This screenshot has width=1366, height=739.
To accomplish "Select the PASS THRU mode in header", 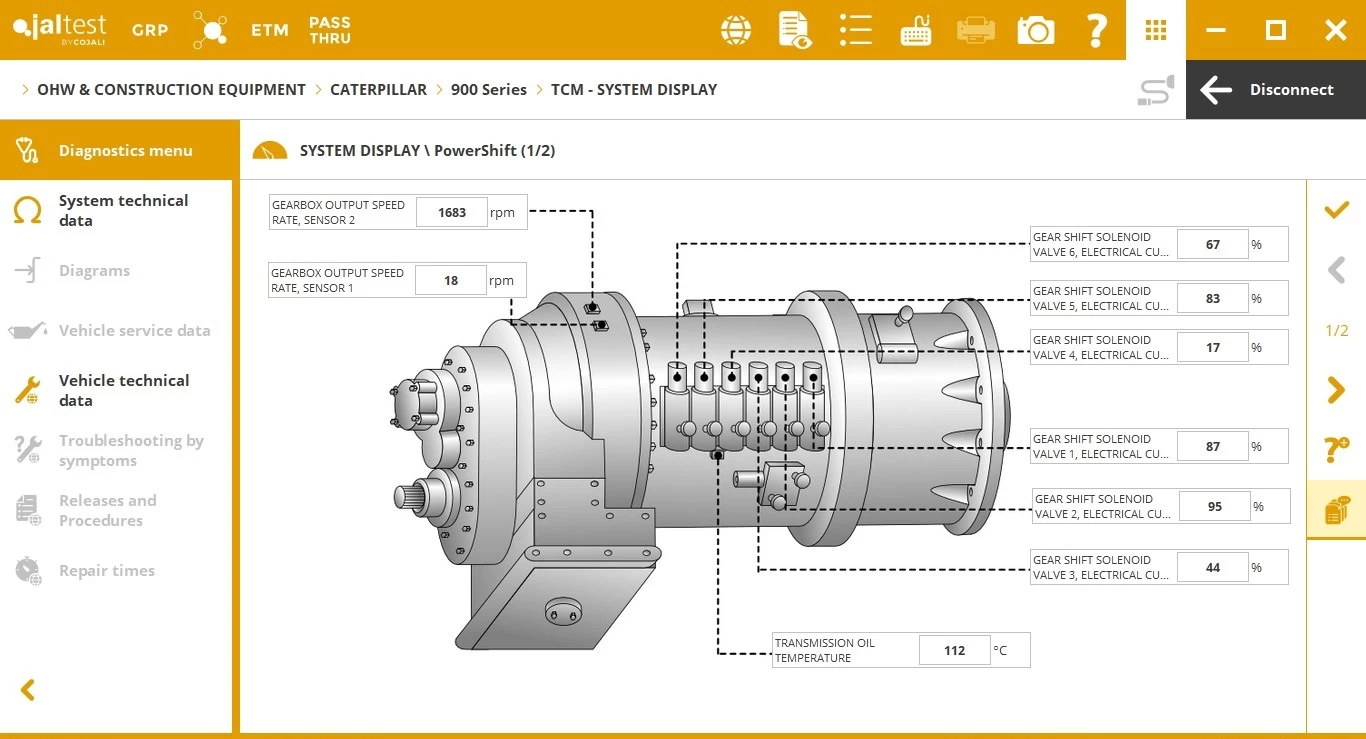I will point(330,30).
